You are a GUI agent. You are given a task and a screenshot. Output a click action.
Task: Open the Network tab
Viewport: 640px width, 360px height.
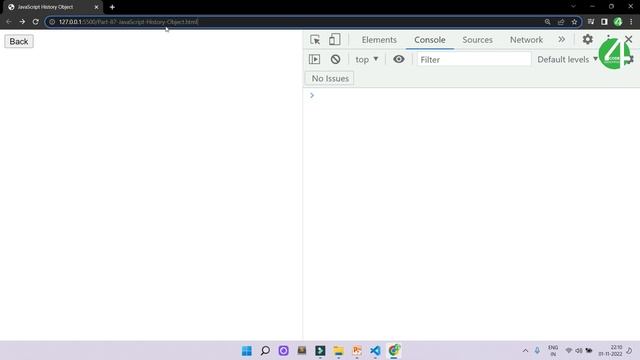526,40
